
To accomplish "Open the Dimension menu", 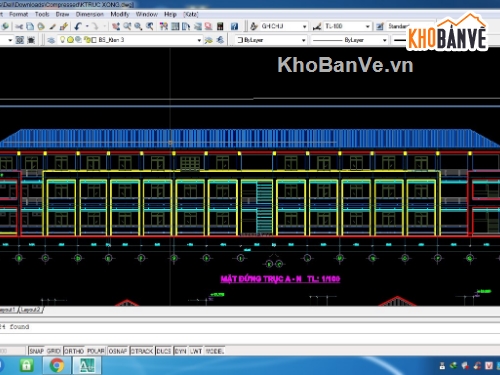I will pos(90,14).
